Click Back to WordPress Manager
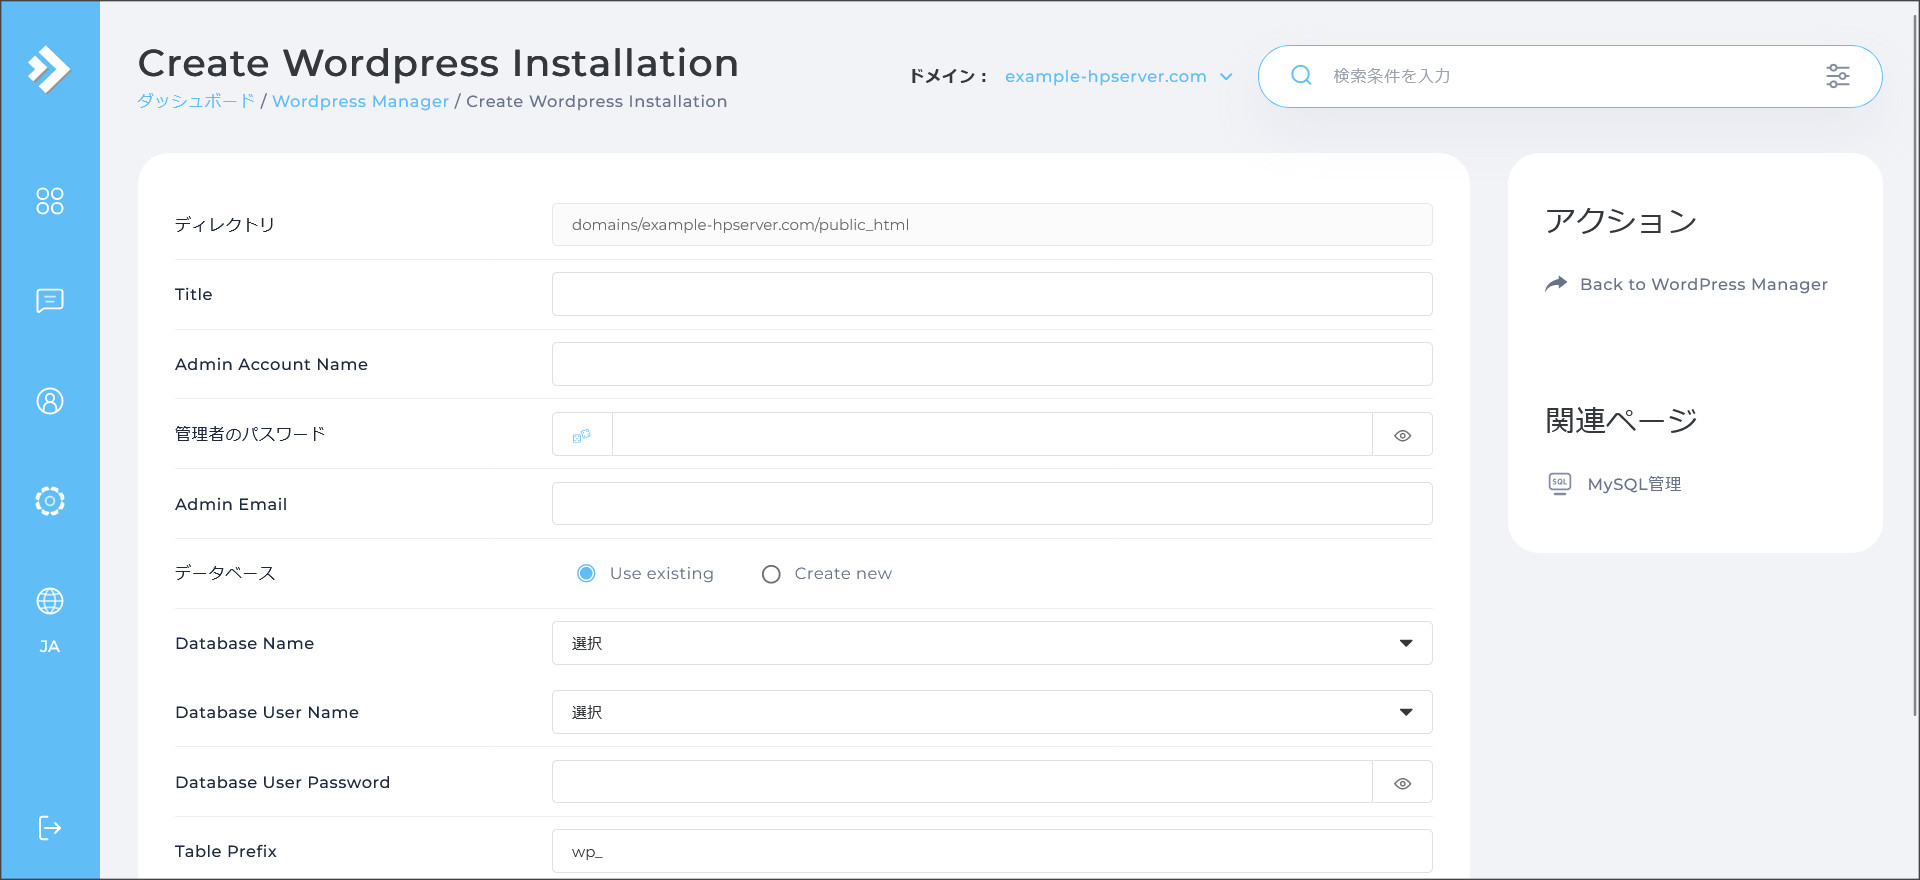The image size is (1920, 880). (x=1702, y=284)
